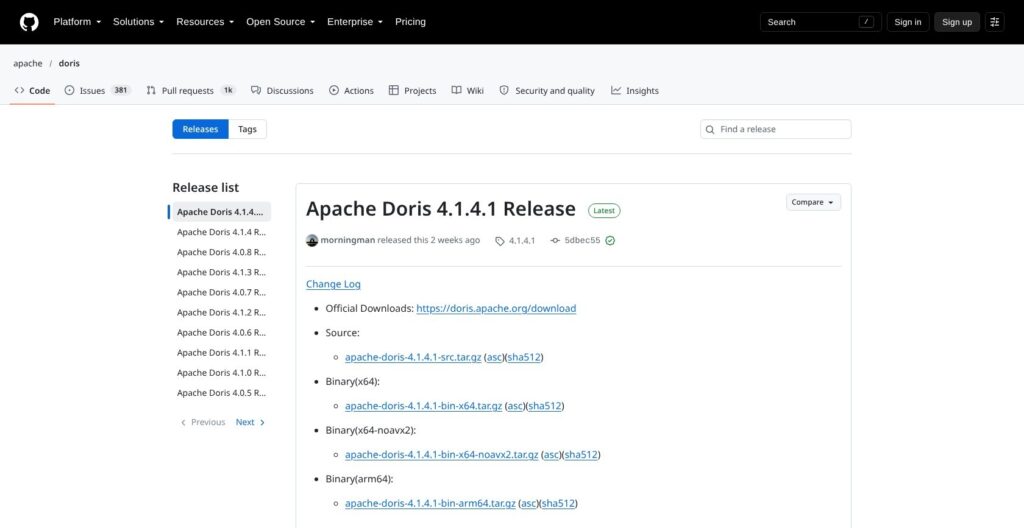Open the 4.1.4.1 tag link
1024x528 pixels.
[x=515, y=240]
